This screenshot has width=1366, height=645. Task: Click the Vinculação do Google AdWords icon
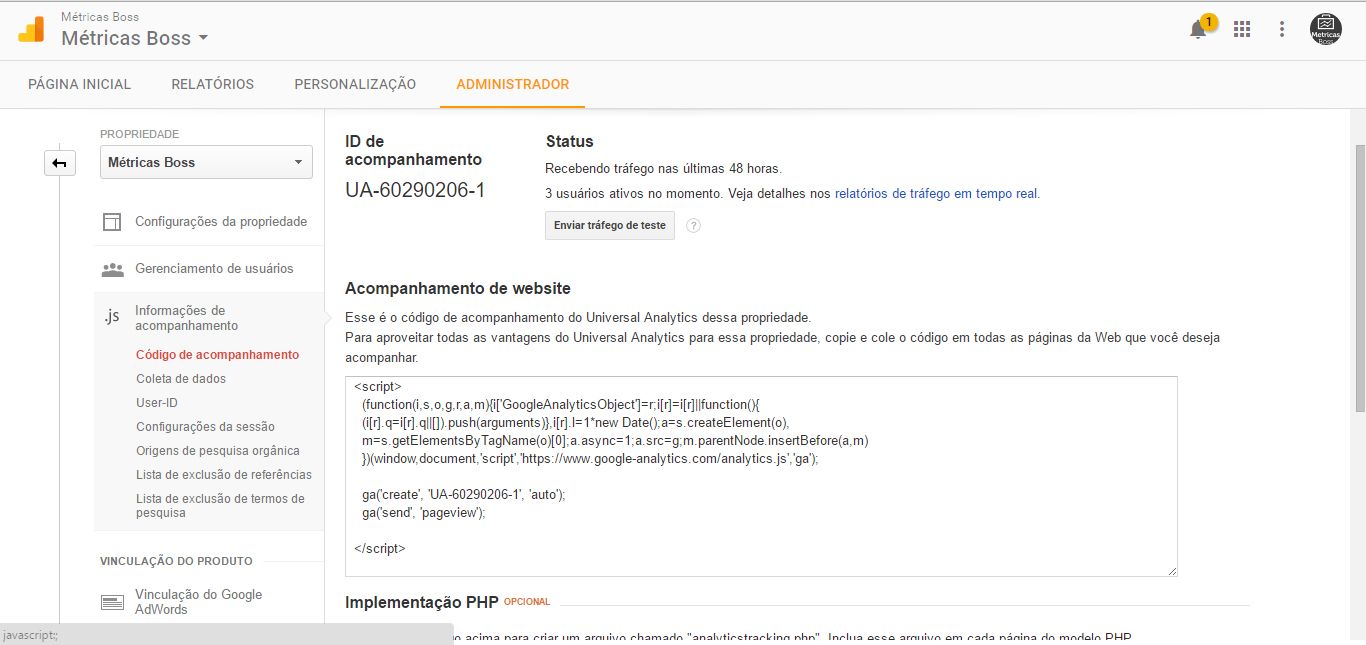pyautogui.click(x=112, y=602)
